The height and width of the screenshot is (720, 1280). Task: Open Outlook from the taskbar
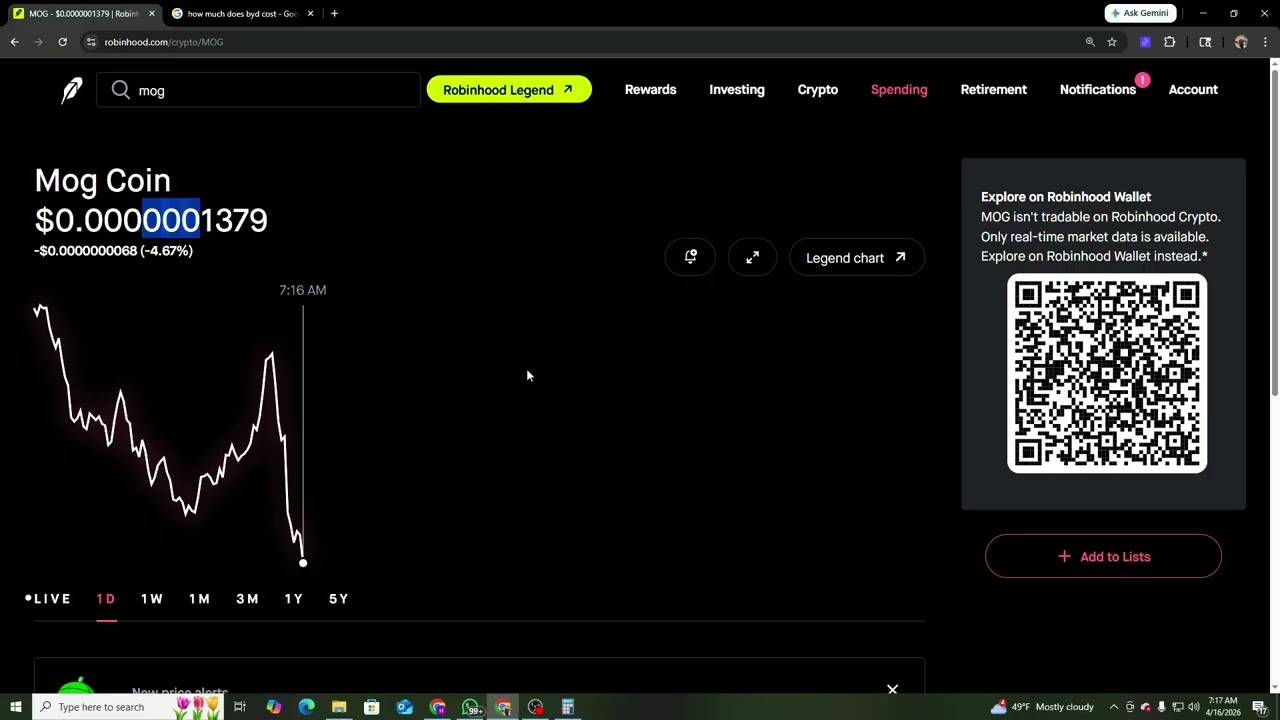(x=404, y=707)
